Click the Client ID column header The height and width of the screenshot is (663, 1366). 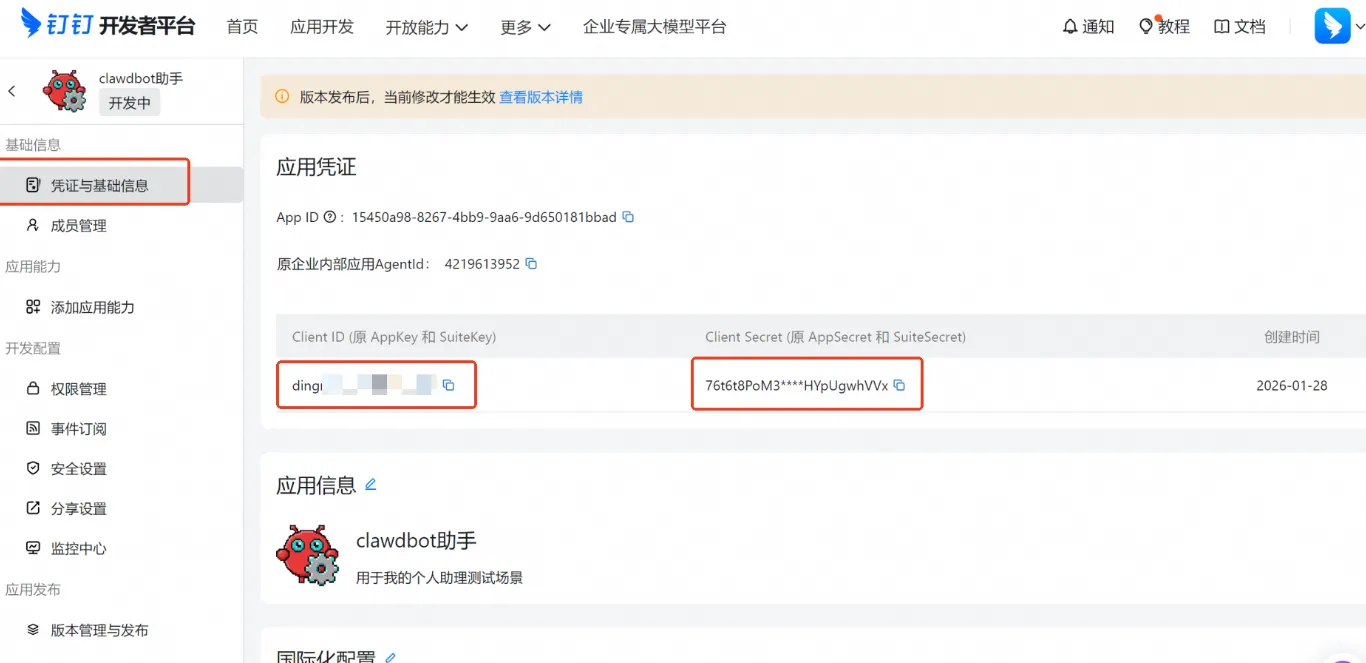point(394,337)
